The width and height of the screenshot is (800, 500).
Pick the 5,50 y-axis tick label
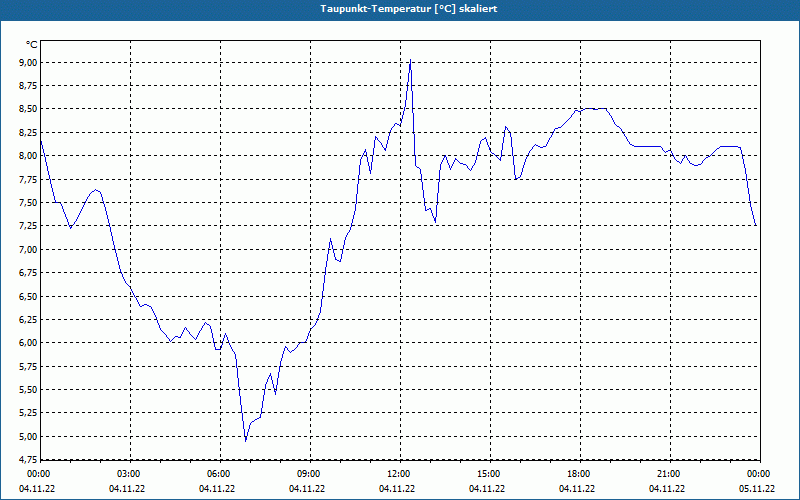27,390
